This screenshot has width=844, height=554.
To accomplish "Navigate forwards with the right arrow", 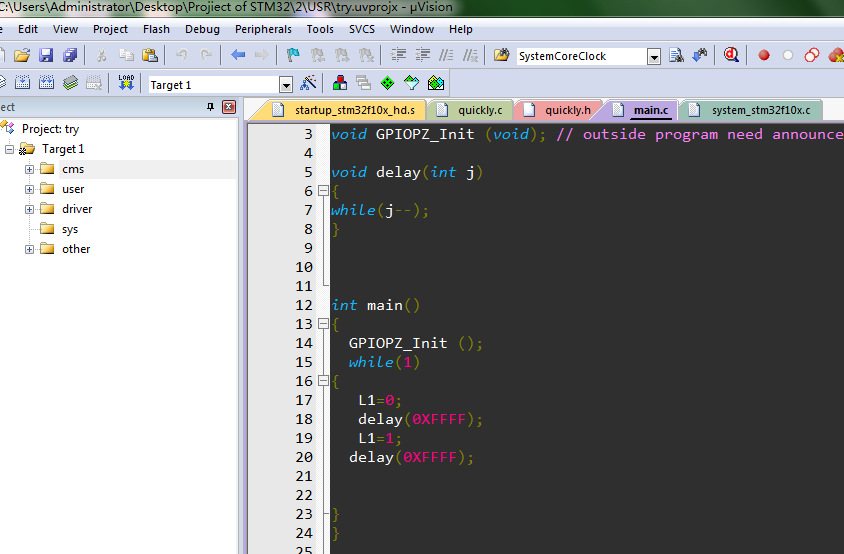I will [x=262, y=55].
